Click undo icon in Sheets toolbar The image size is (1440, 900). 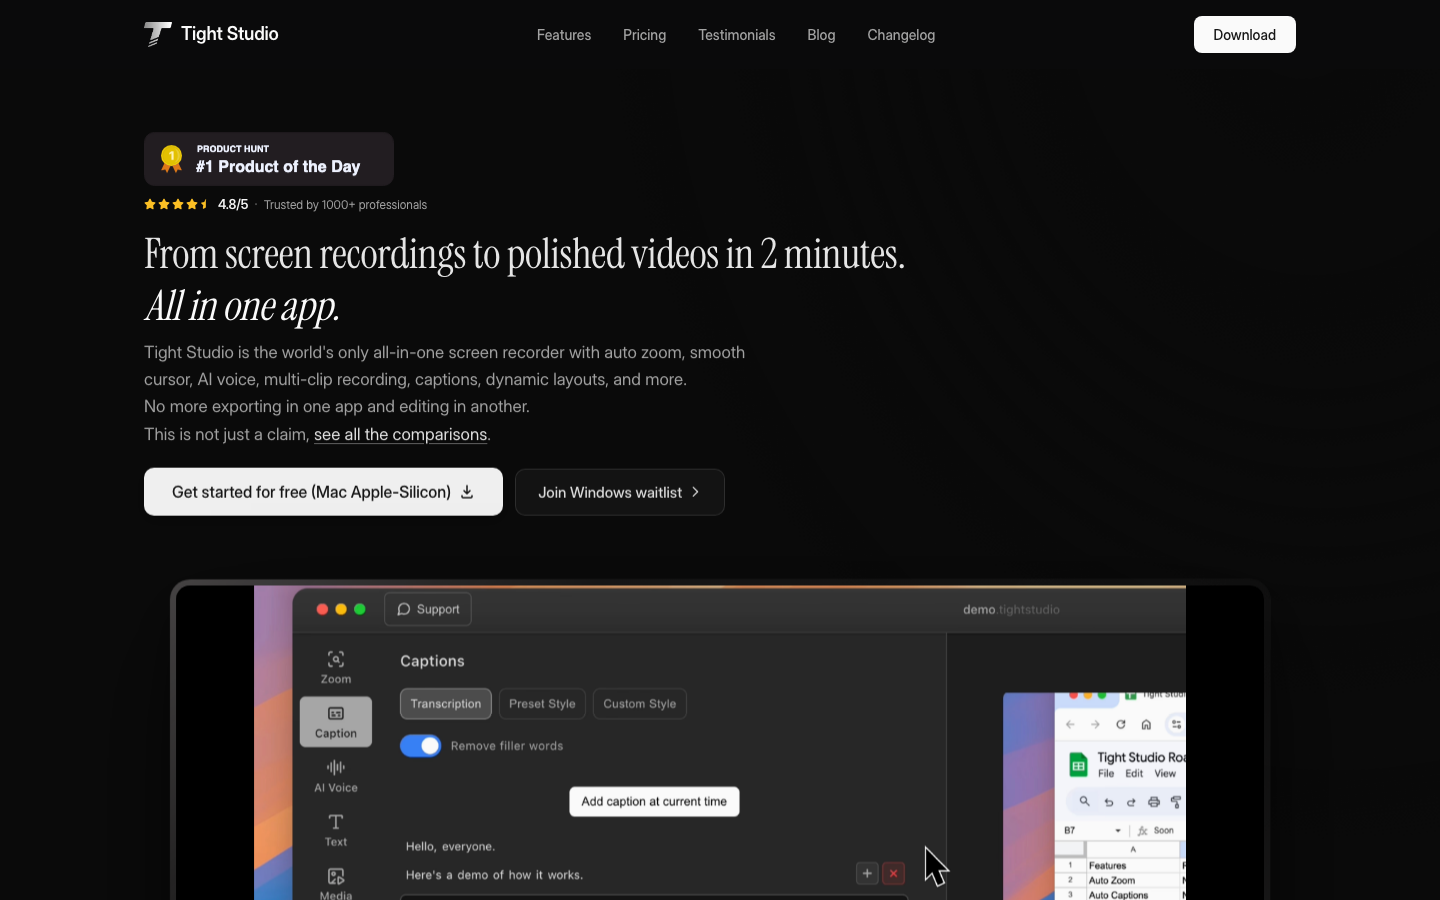[1108, 802]
